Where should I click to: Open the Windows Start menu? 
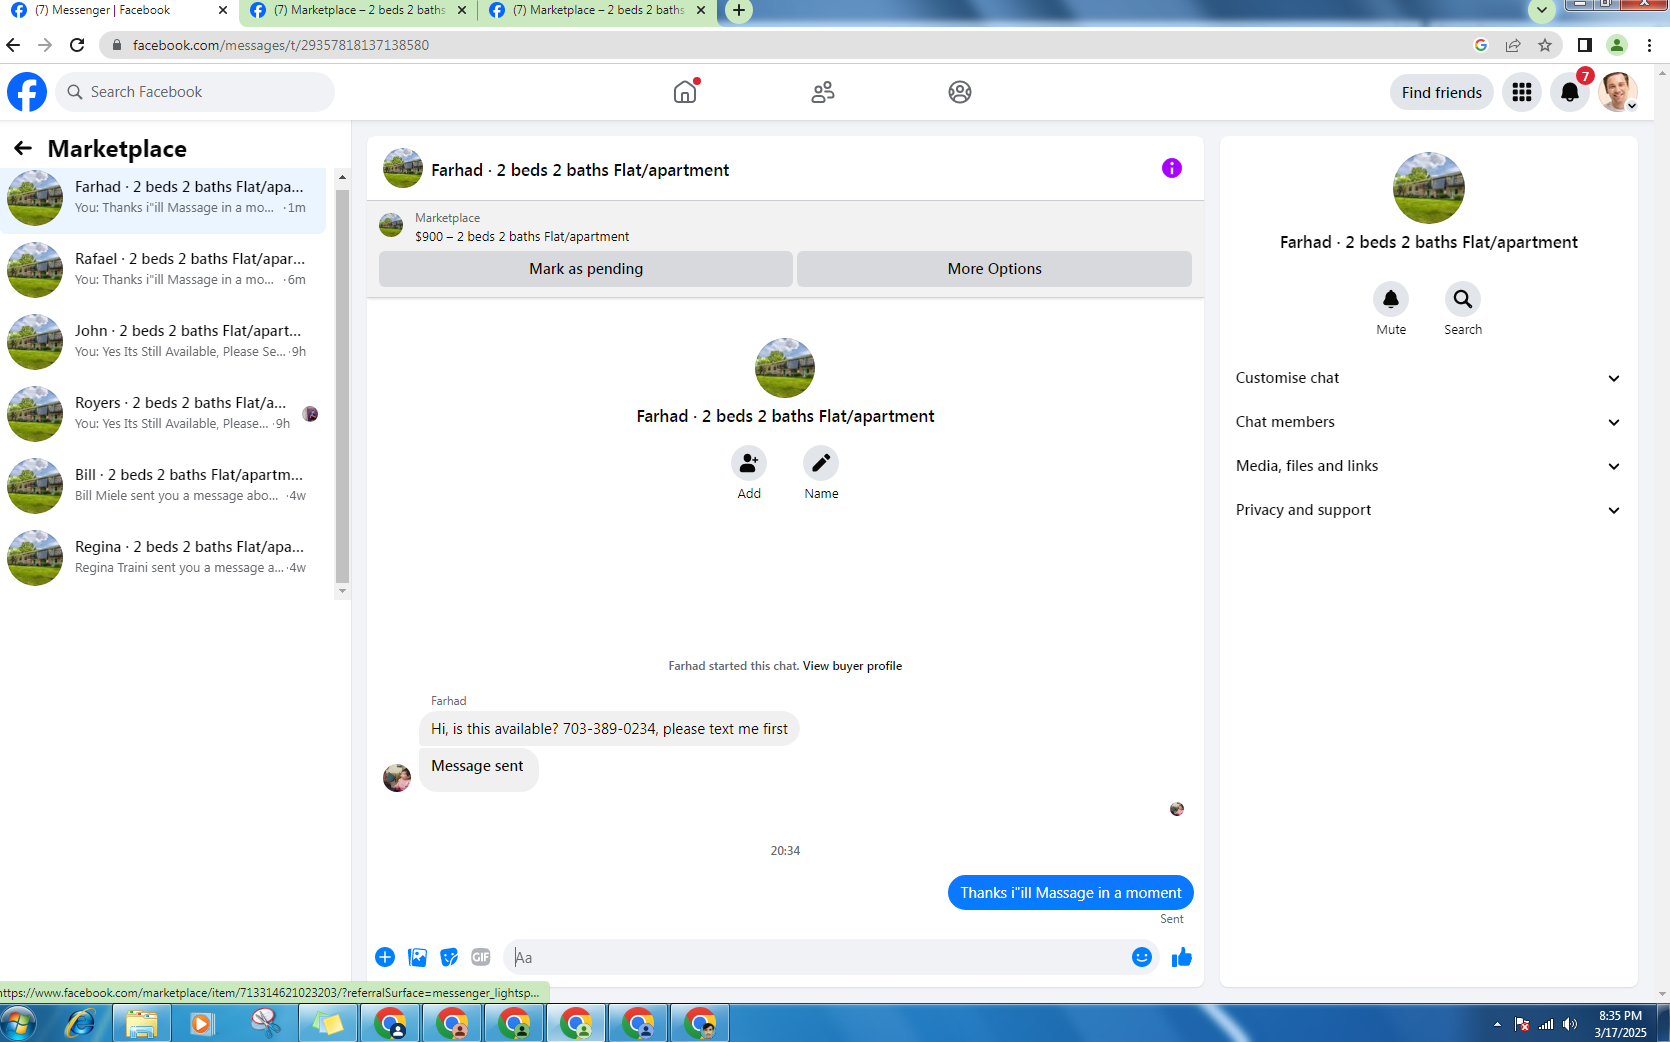click(19, 1023)
